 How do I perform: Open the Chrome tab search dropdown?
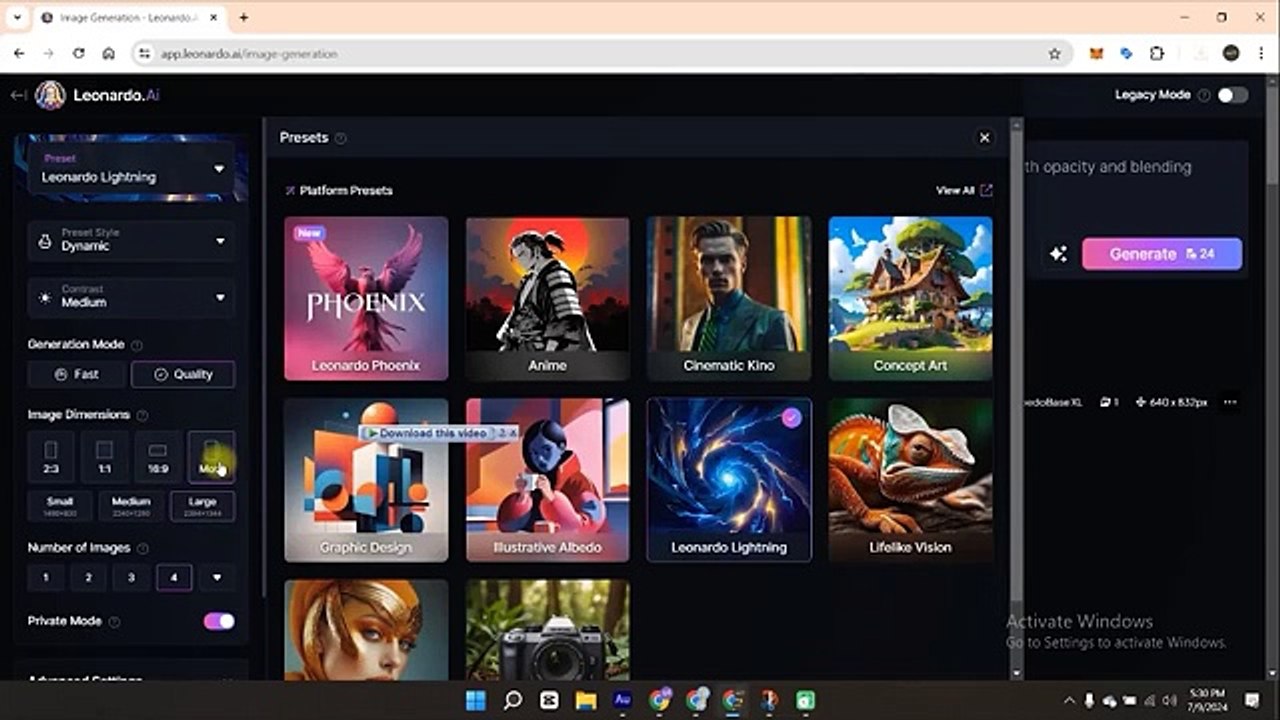click(x=17, y=18)
